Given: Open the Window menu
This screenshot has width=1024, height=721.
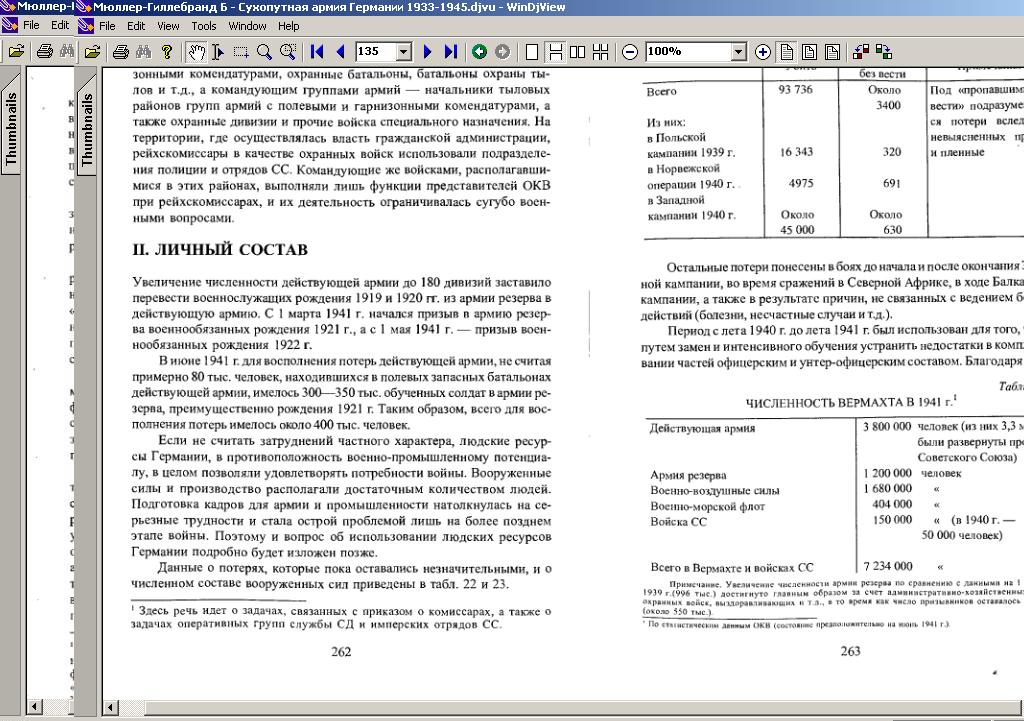Looking at the screenshot, I should 247,26.
